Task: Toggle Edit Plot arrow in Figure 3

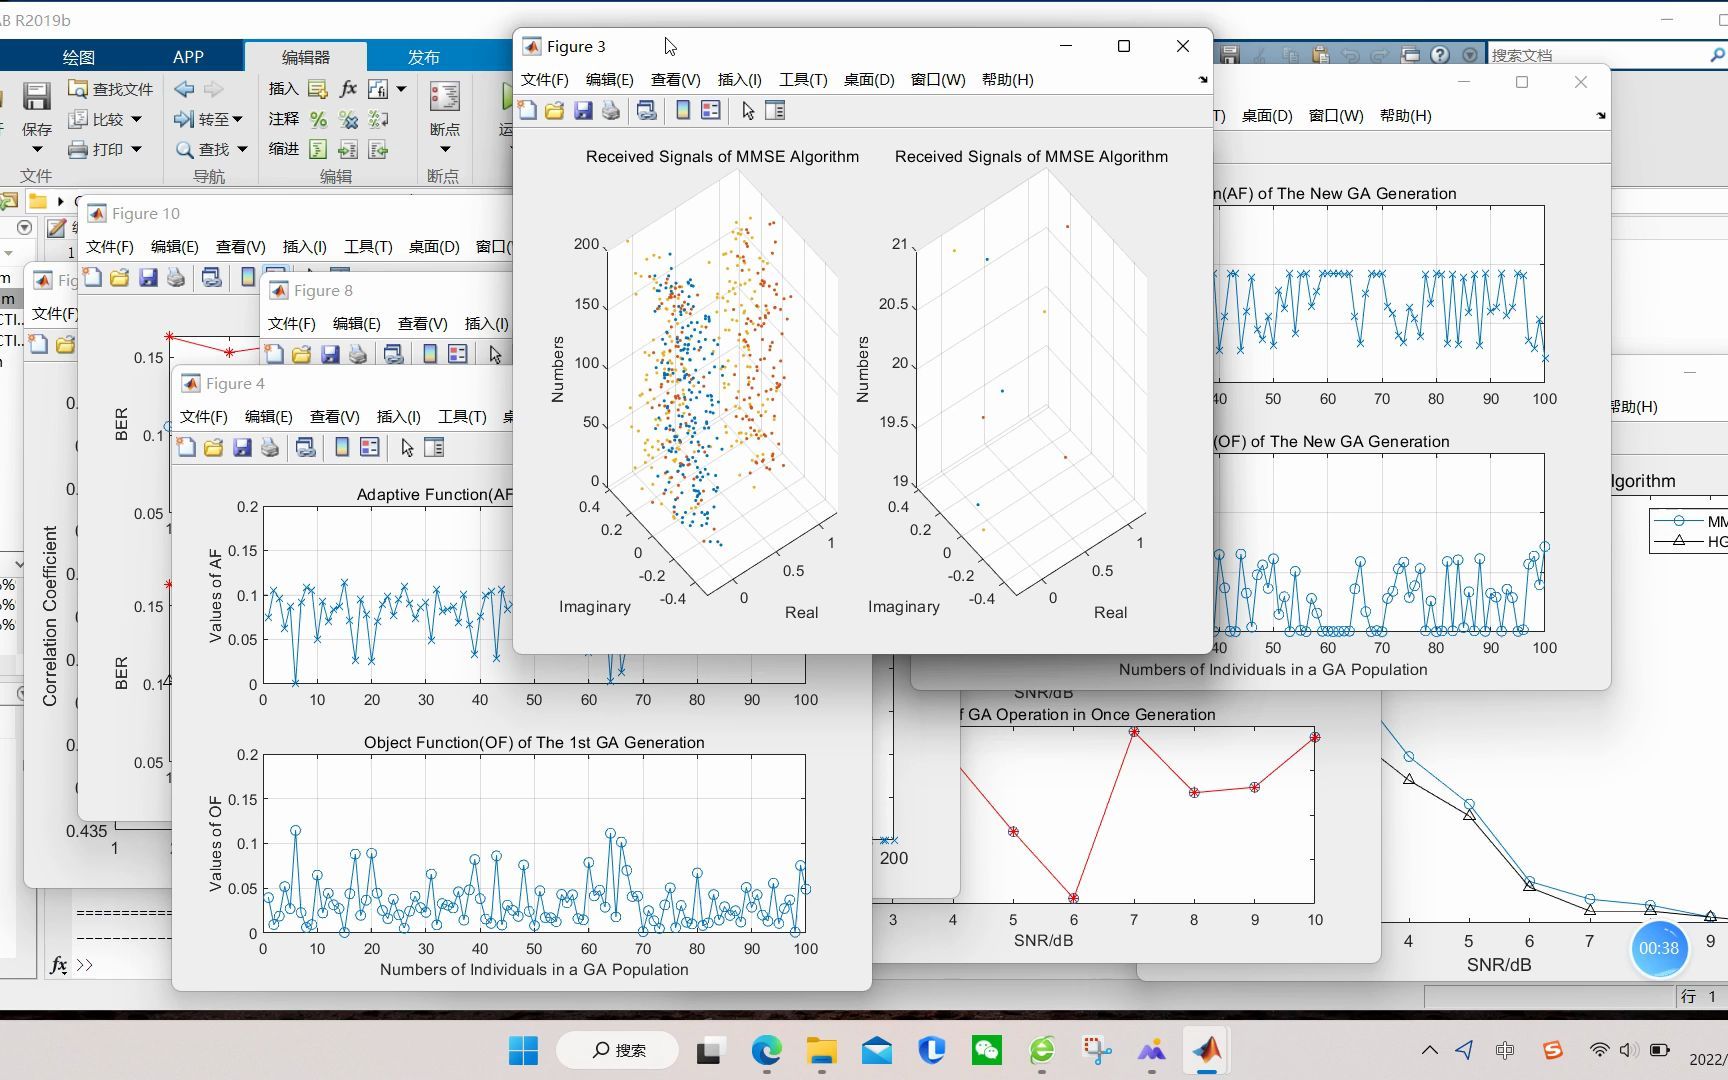Action: point(748,111)
